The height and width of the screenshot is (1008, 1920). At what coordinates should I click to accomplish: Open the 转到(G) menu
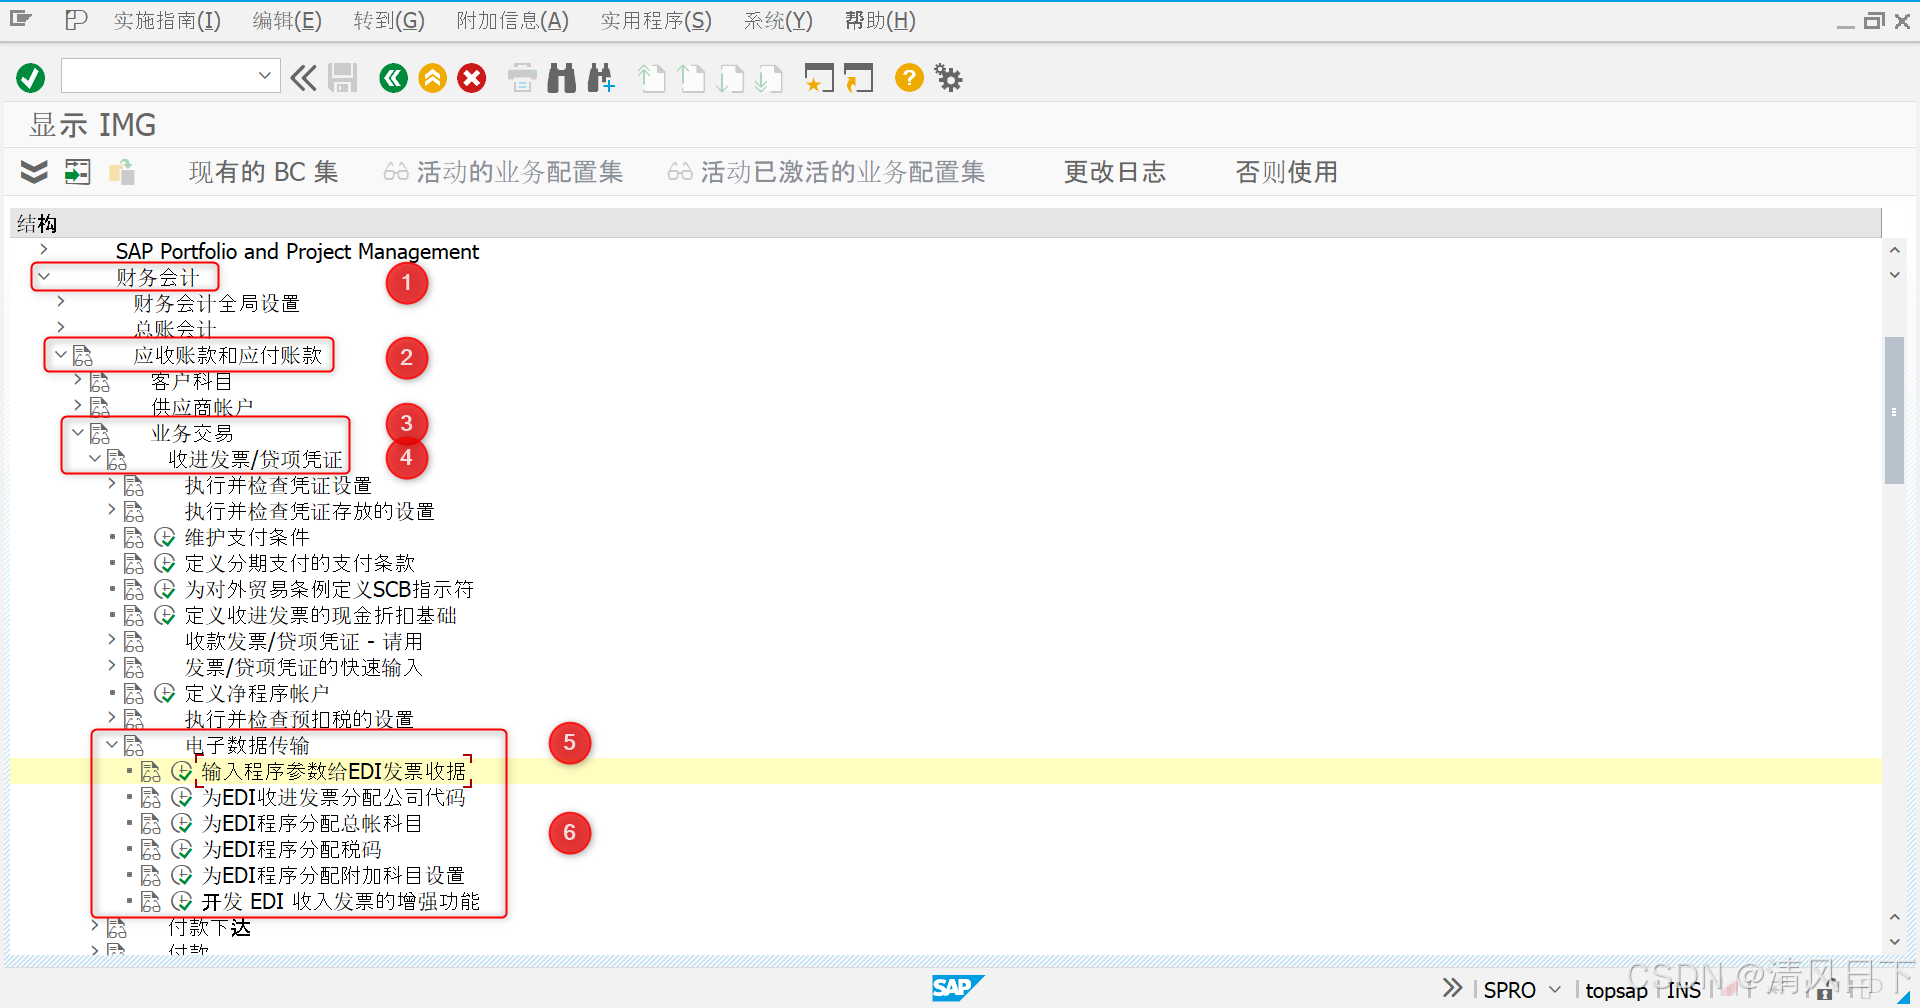coord(389,21)
